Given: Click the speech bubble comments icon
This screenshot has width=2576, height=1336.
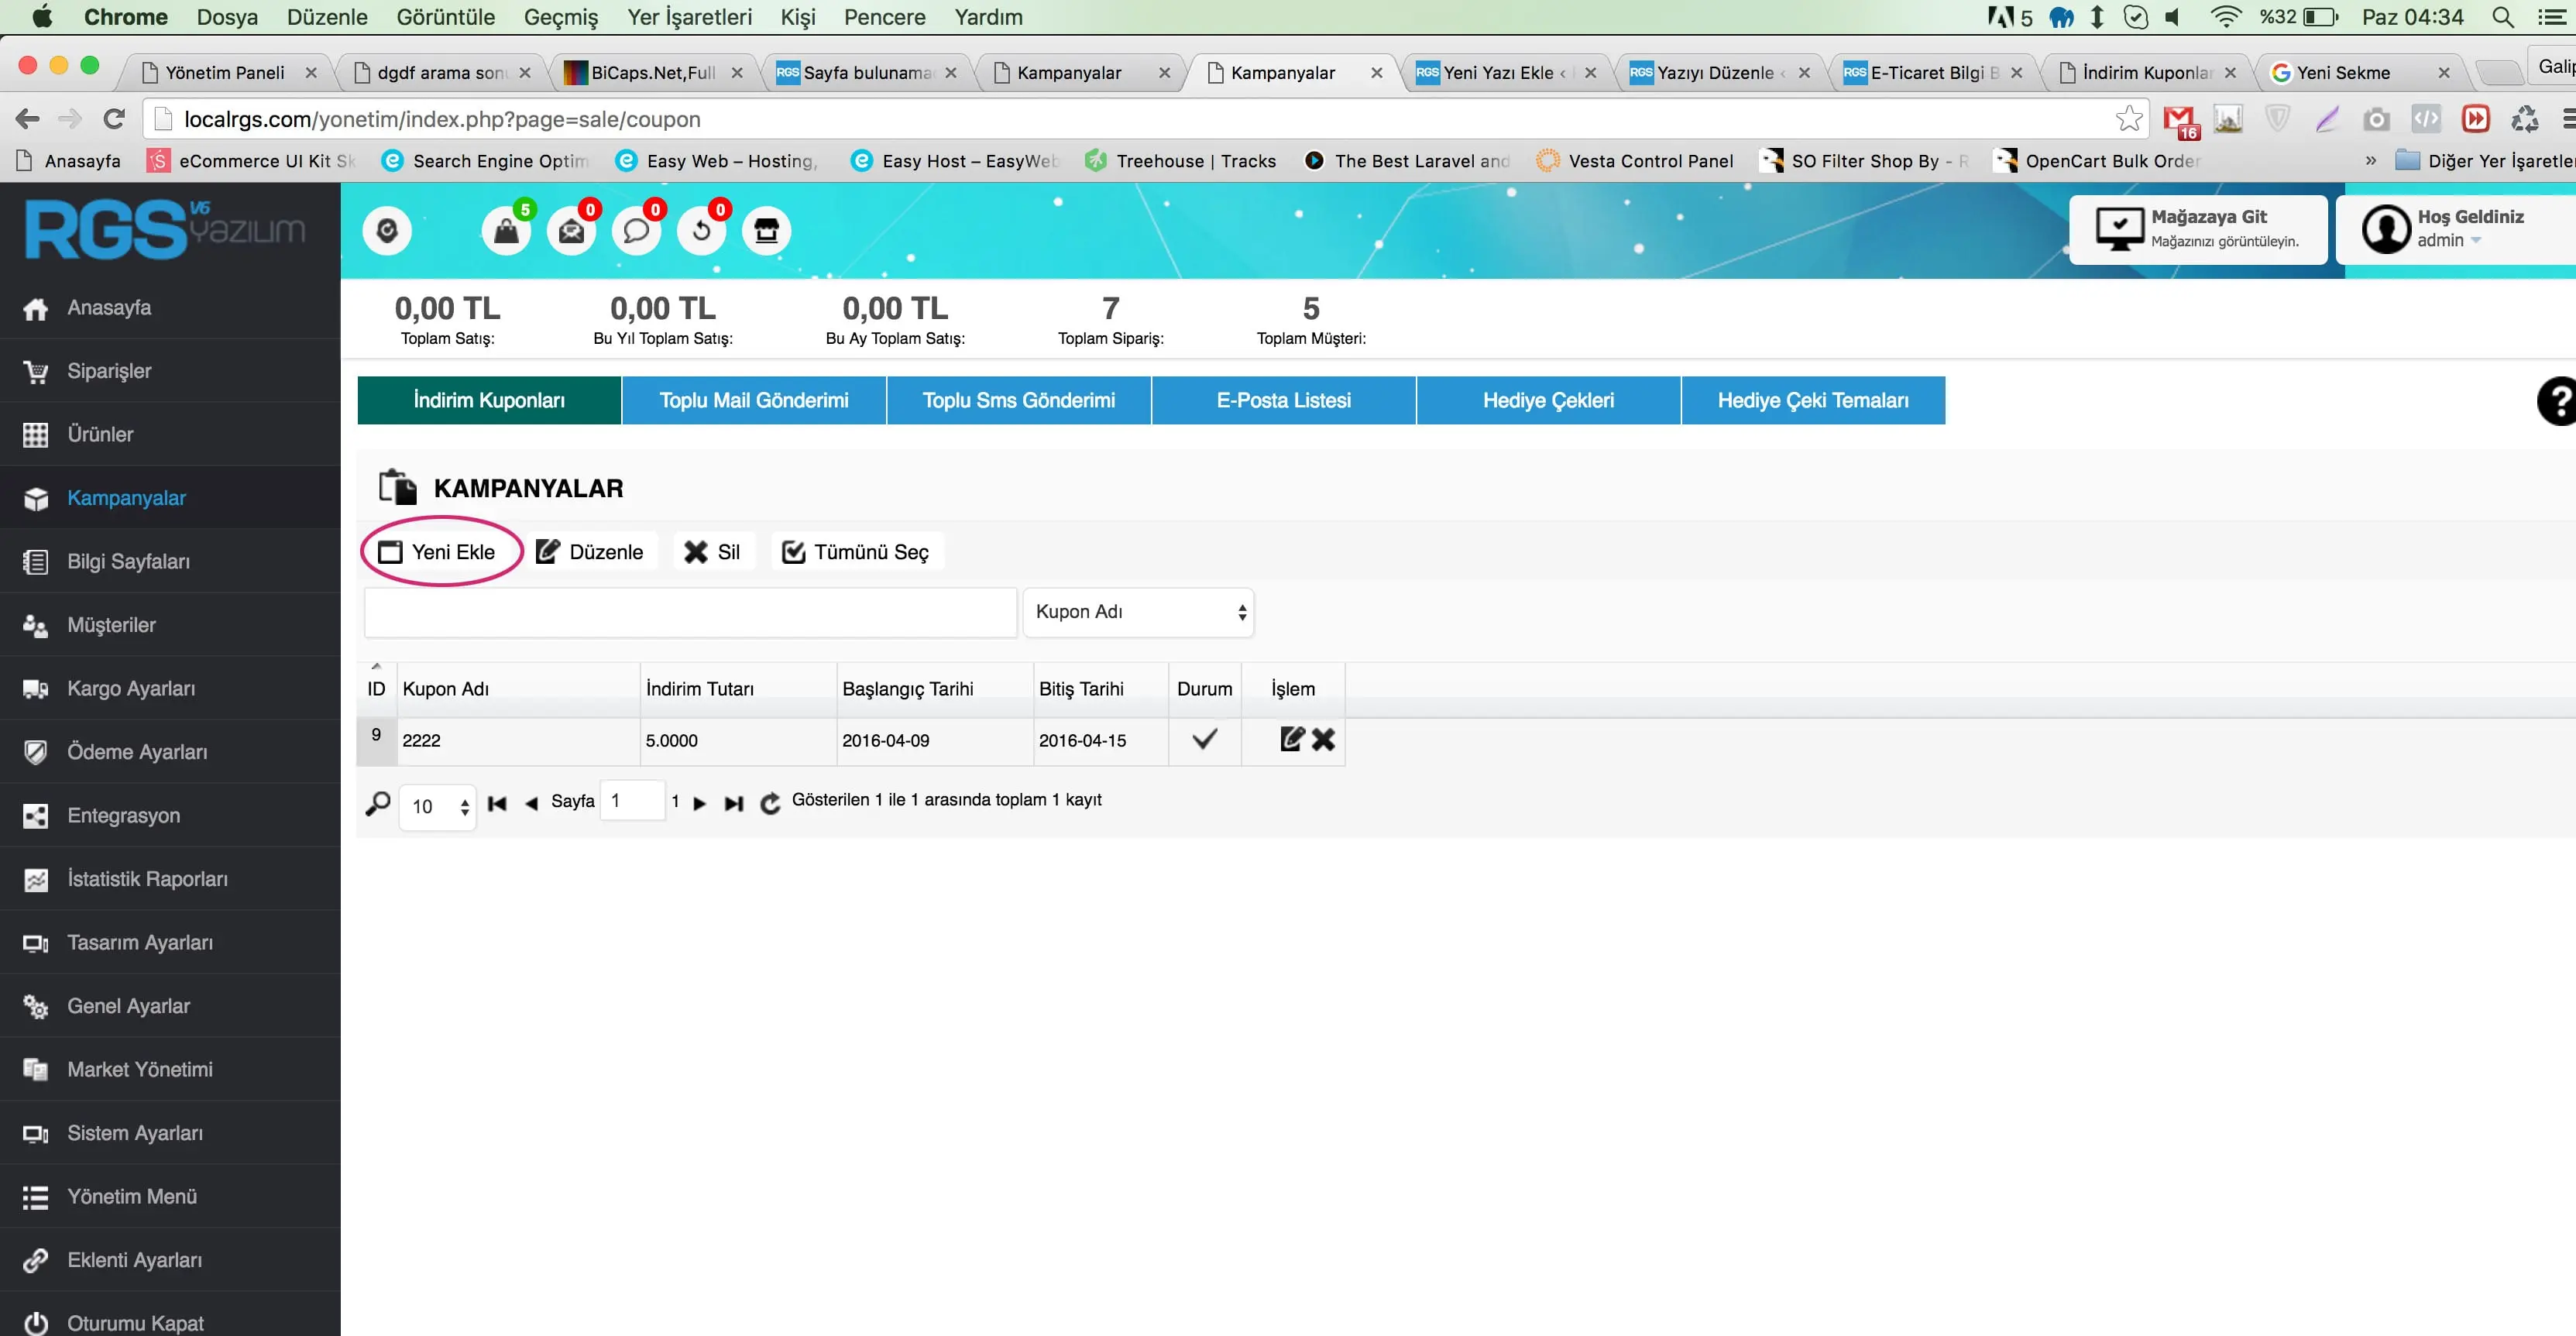Looking at the screenshot, I should [x=636, y=232].
